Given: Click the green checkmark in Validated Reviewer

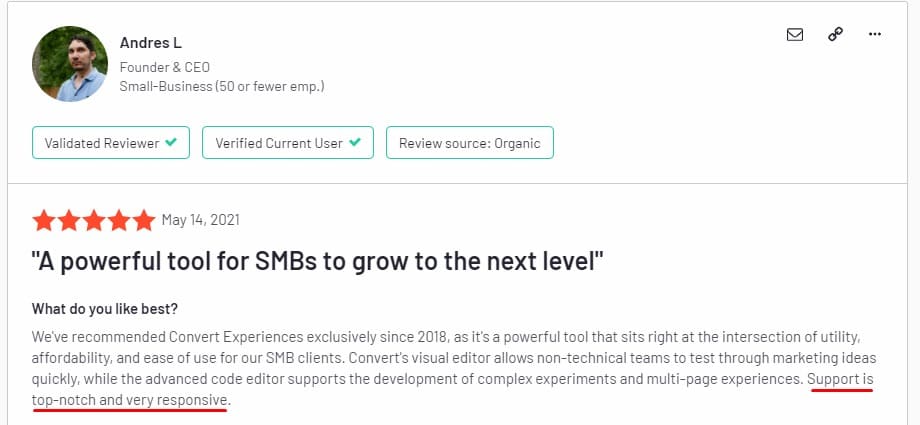Looking at the screenshot, I should [171, 143].
